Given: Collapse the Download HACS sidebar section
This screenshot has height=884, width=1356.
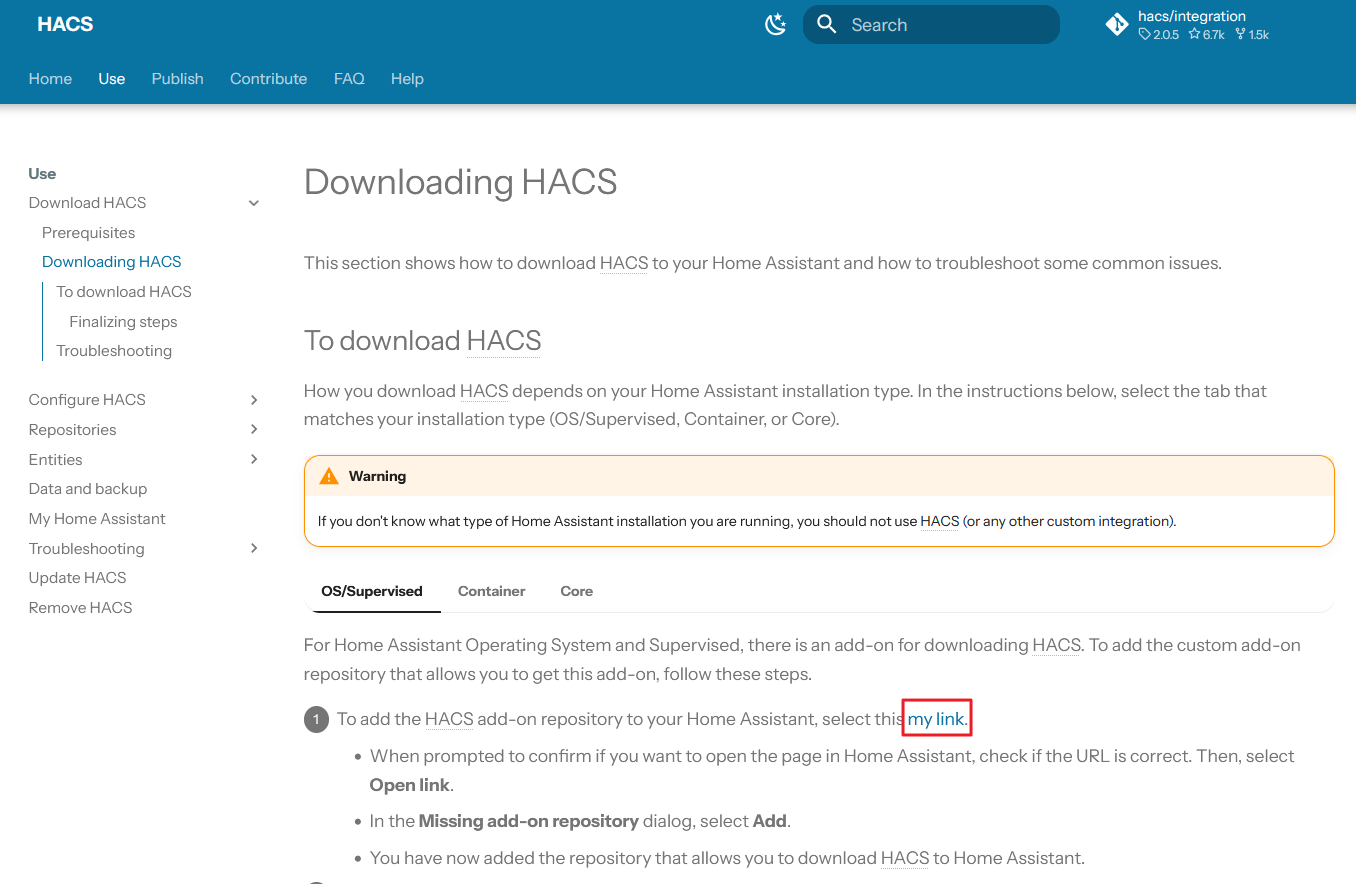Looking at the screenshot, I should [254, 203].
